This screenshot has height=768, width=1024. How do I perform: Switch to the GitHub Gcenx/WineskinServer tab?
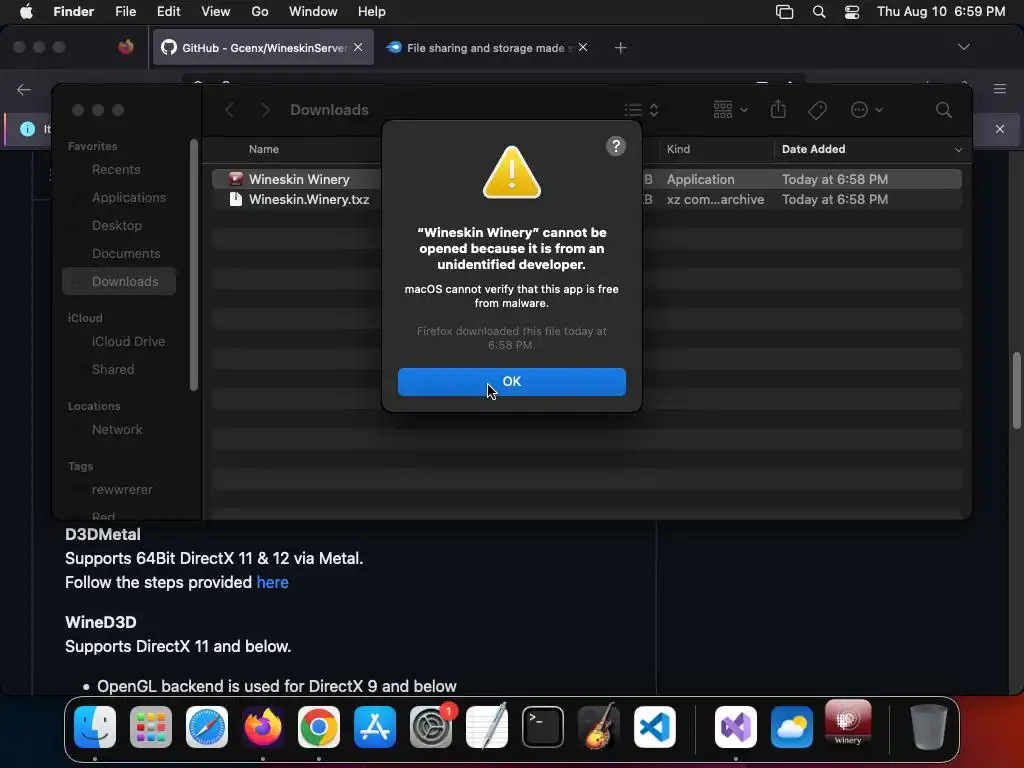[263, 48]
